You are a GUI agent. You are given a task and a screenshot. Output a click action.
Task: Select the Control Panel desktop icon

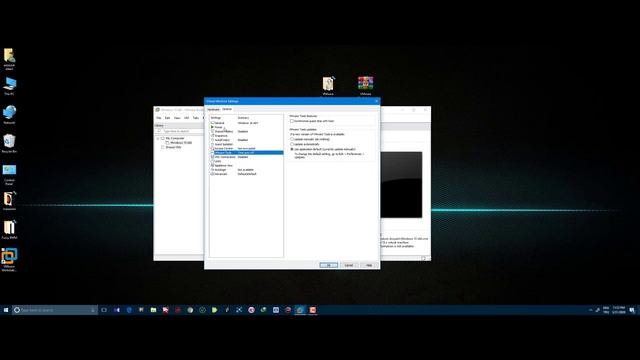click(x=9, y=174)
